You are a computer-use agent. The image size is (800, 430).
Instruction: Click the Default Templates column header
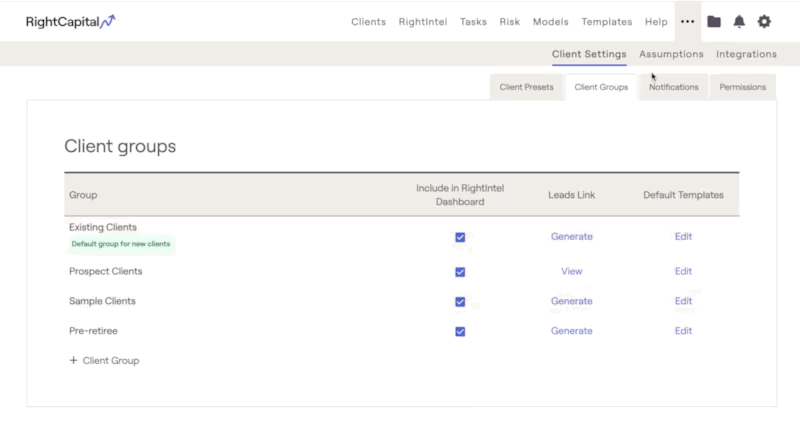(x=683, y=195)
